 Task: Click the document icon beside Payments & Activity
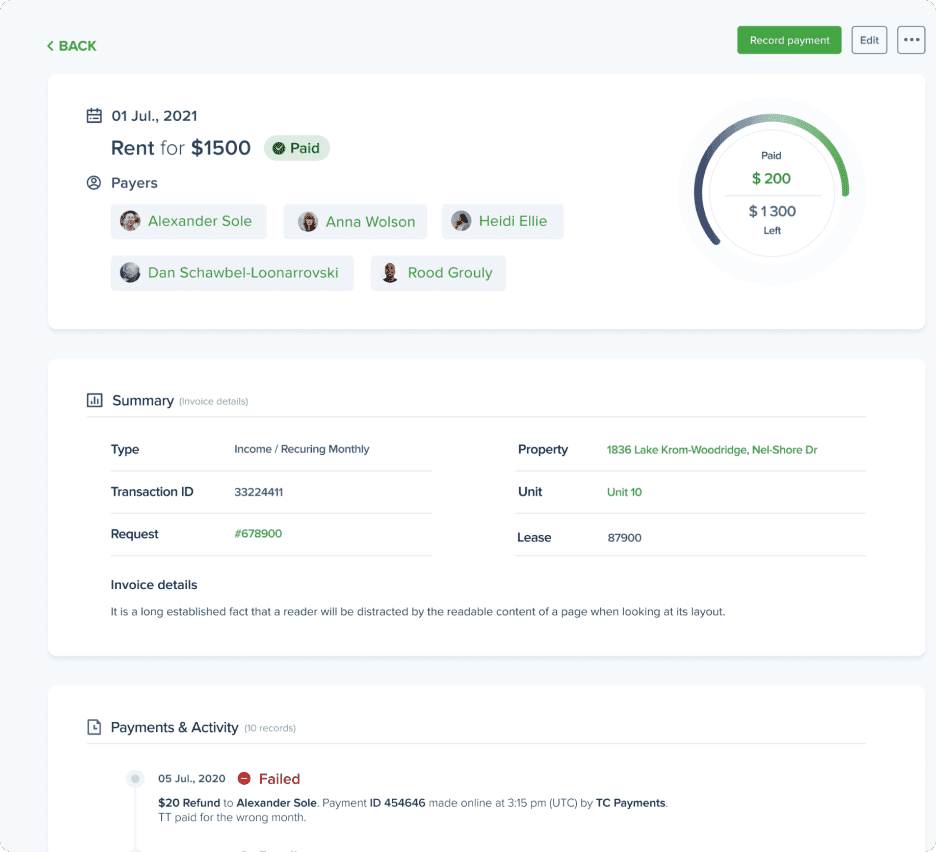pos(94,727)
